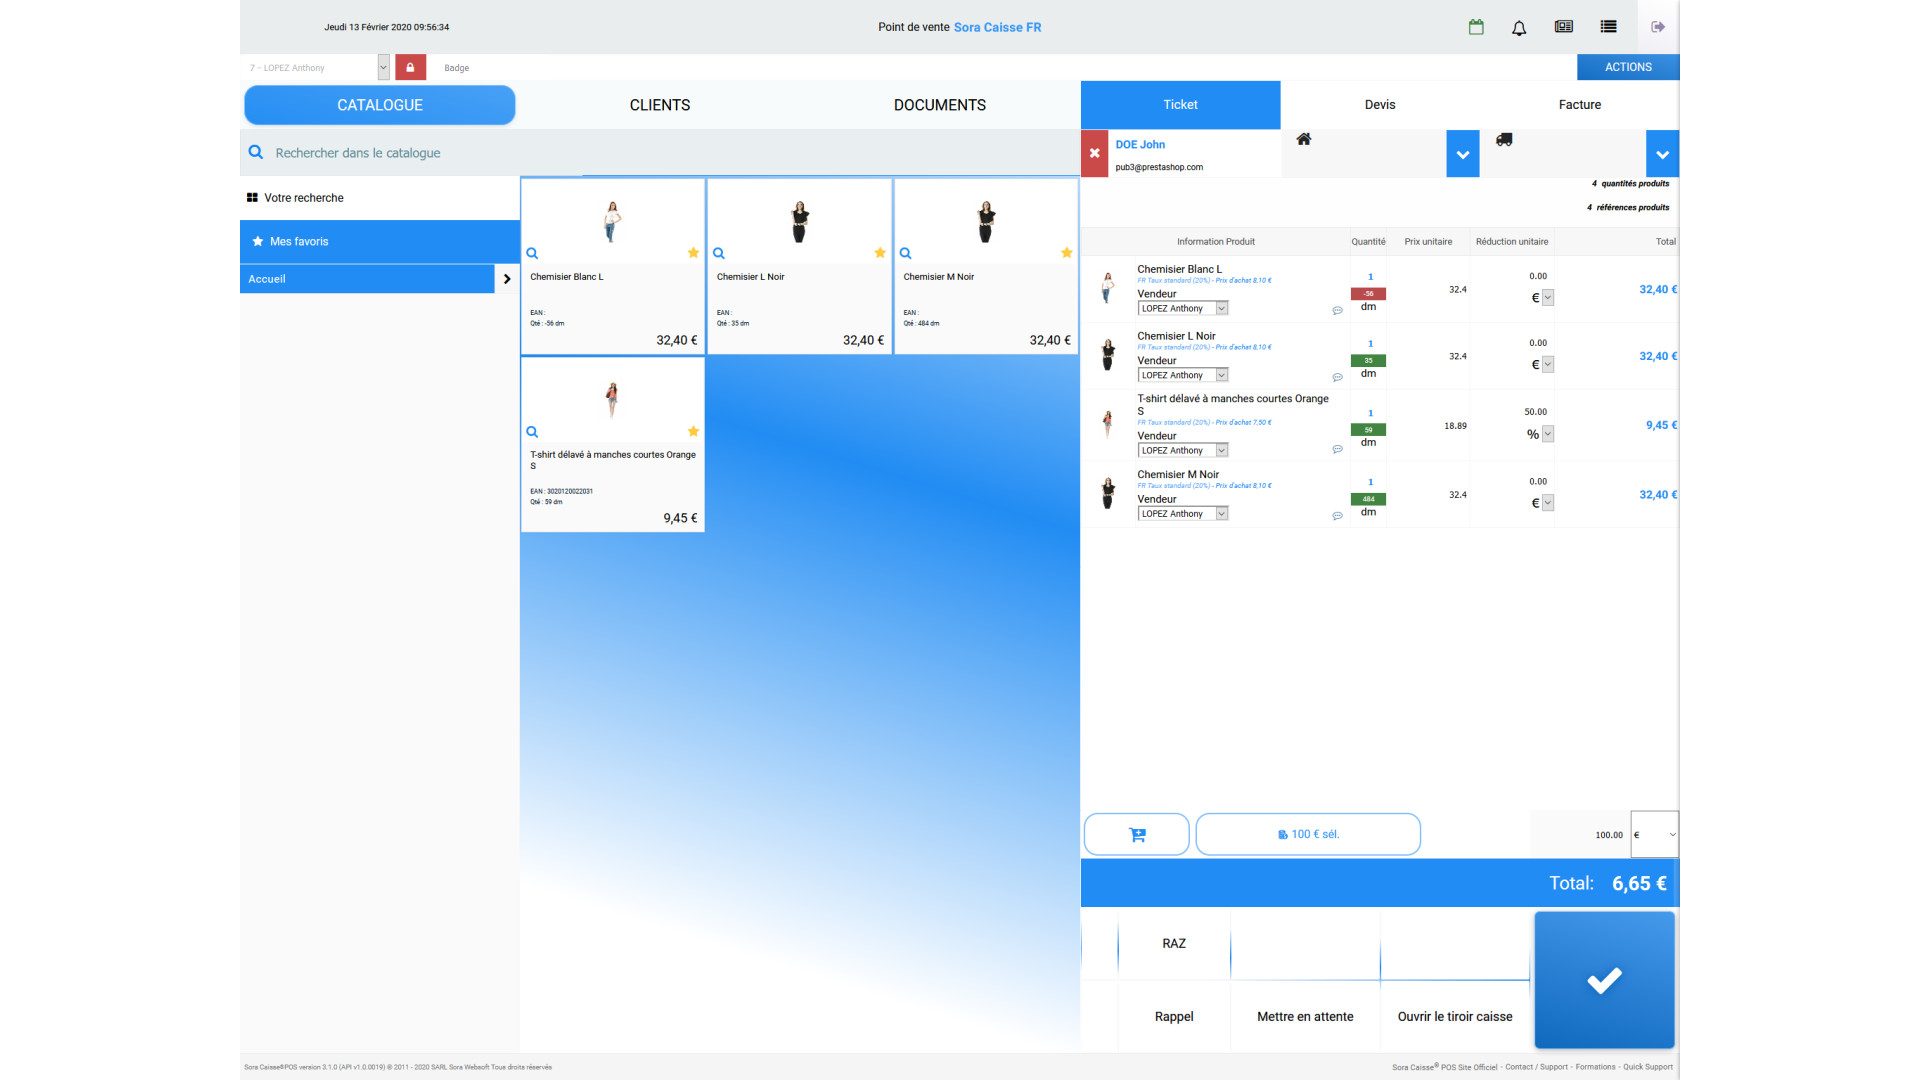The height and width of the screenshot is (1080, 1920).
Task: Toggle favorite star on Chemisier Blanc L
Action: (x=693, y=253)
